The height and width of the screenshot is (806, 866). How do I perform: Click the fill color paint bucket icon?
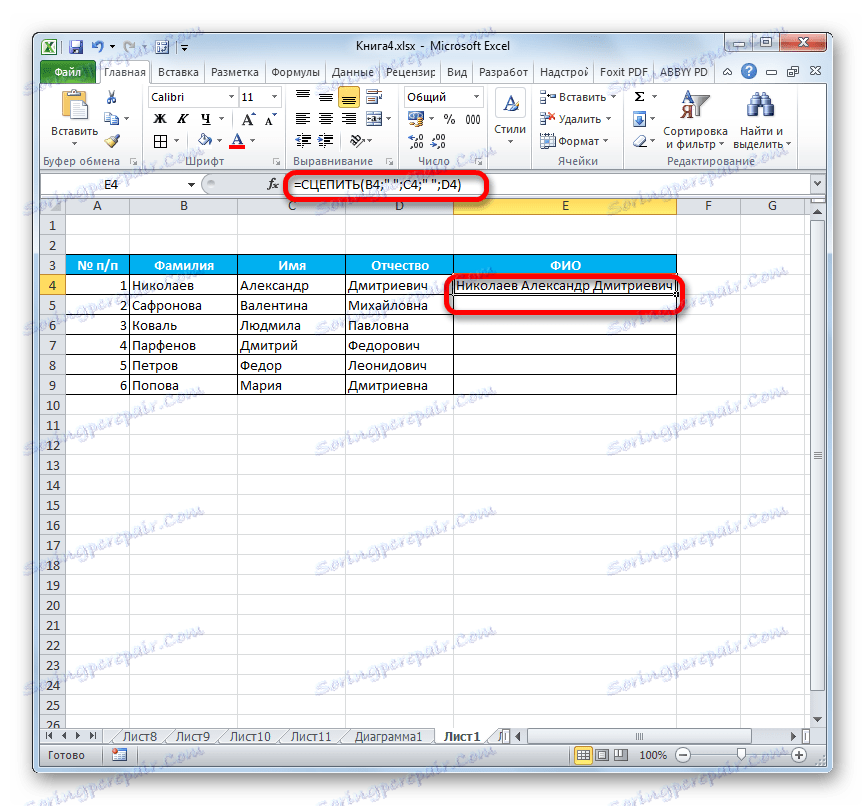tap(205, 140)
